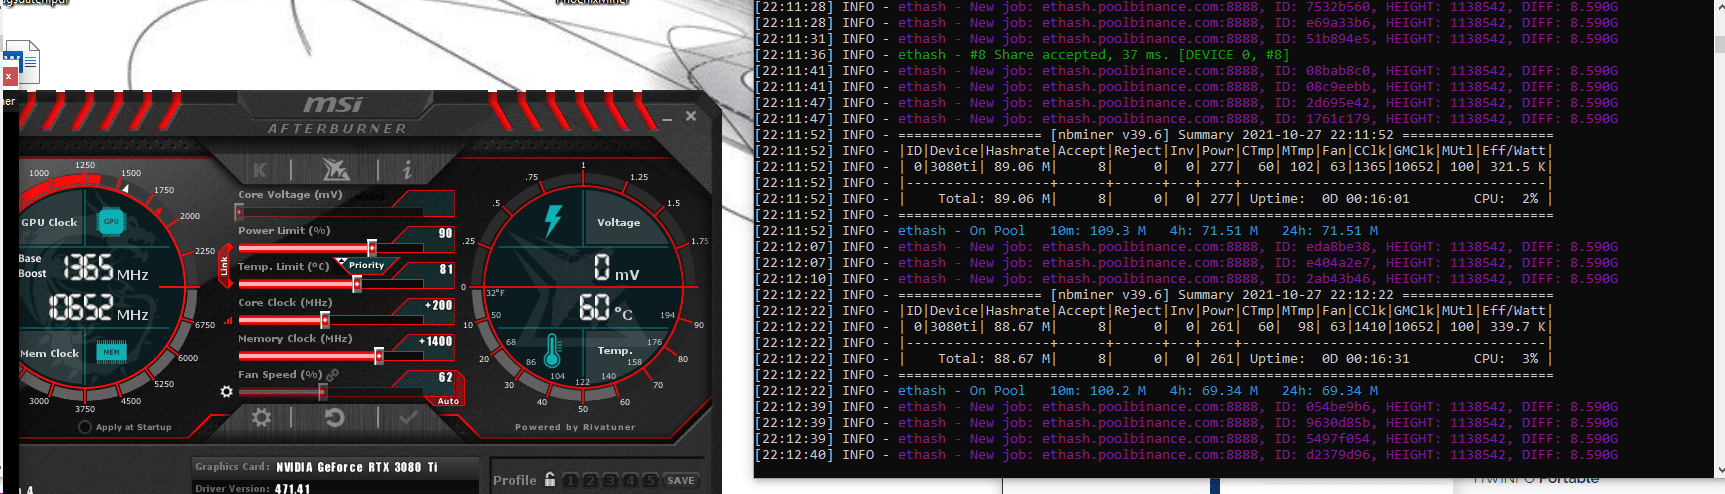
Task: Click the 0 mV voltage readout
Action: coord(616,268)
